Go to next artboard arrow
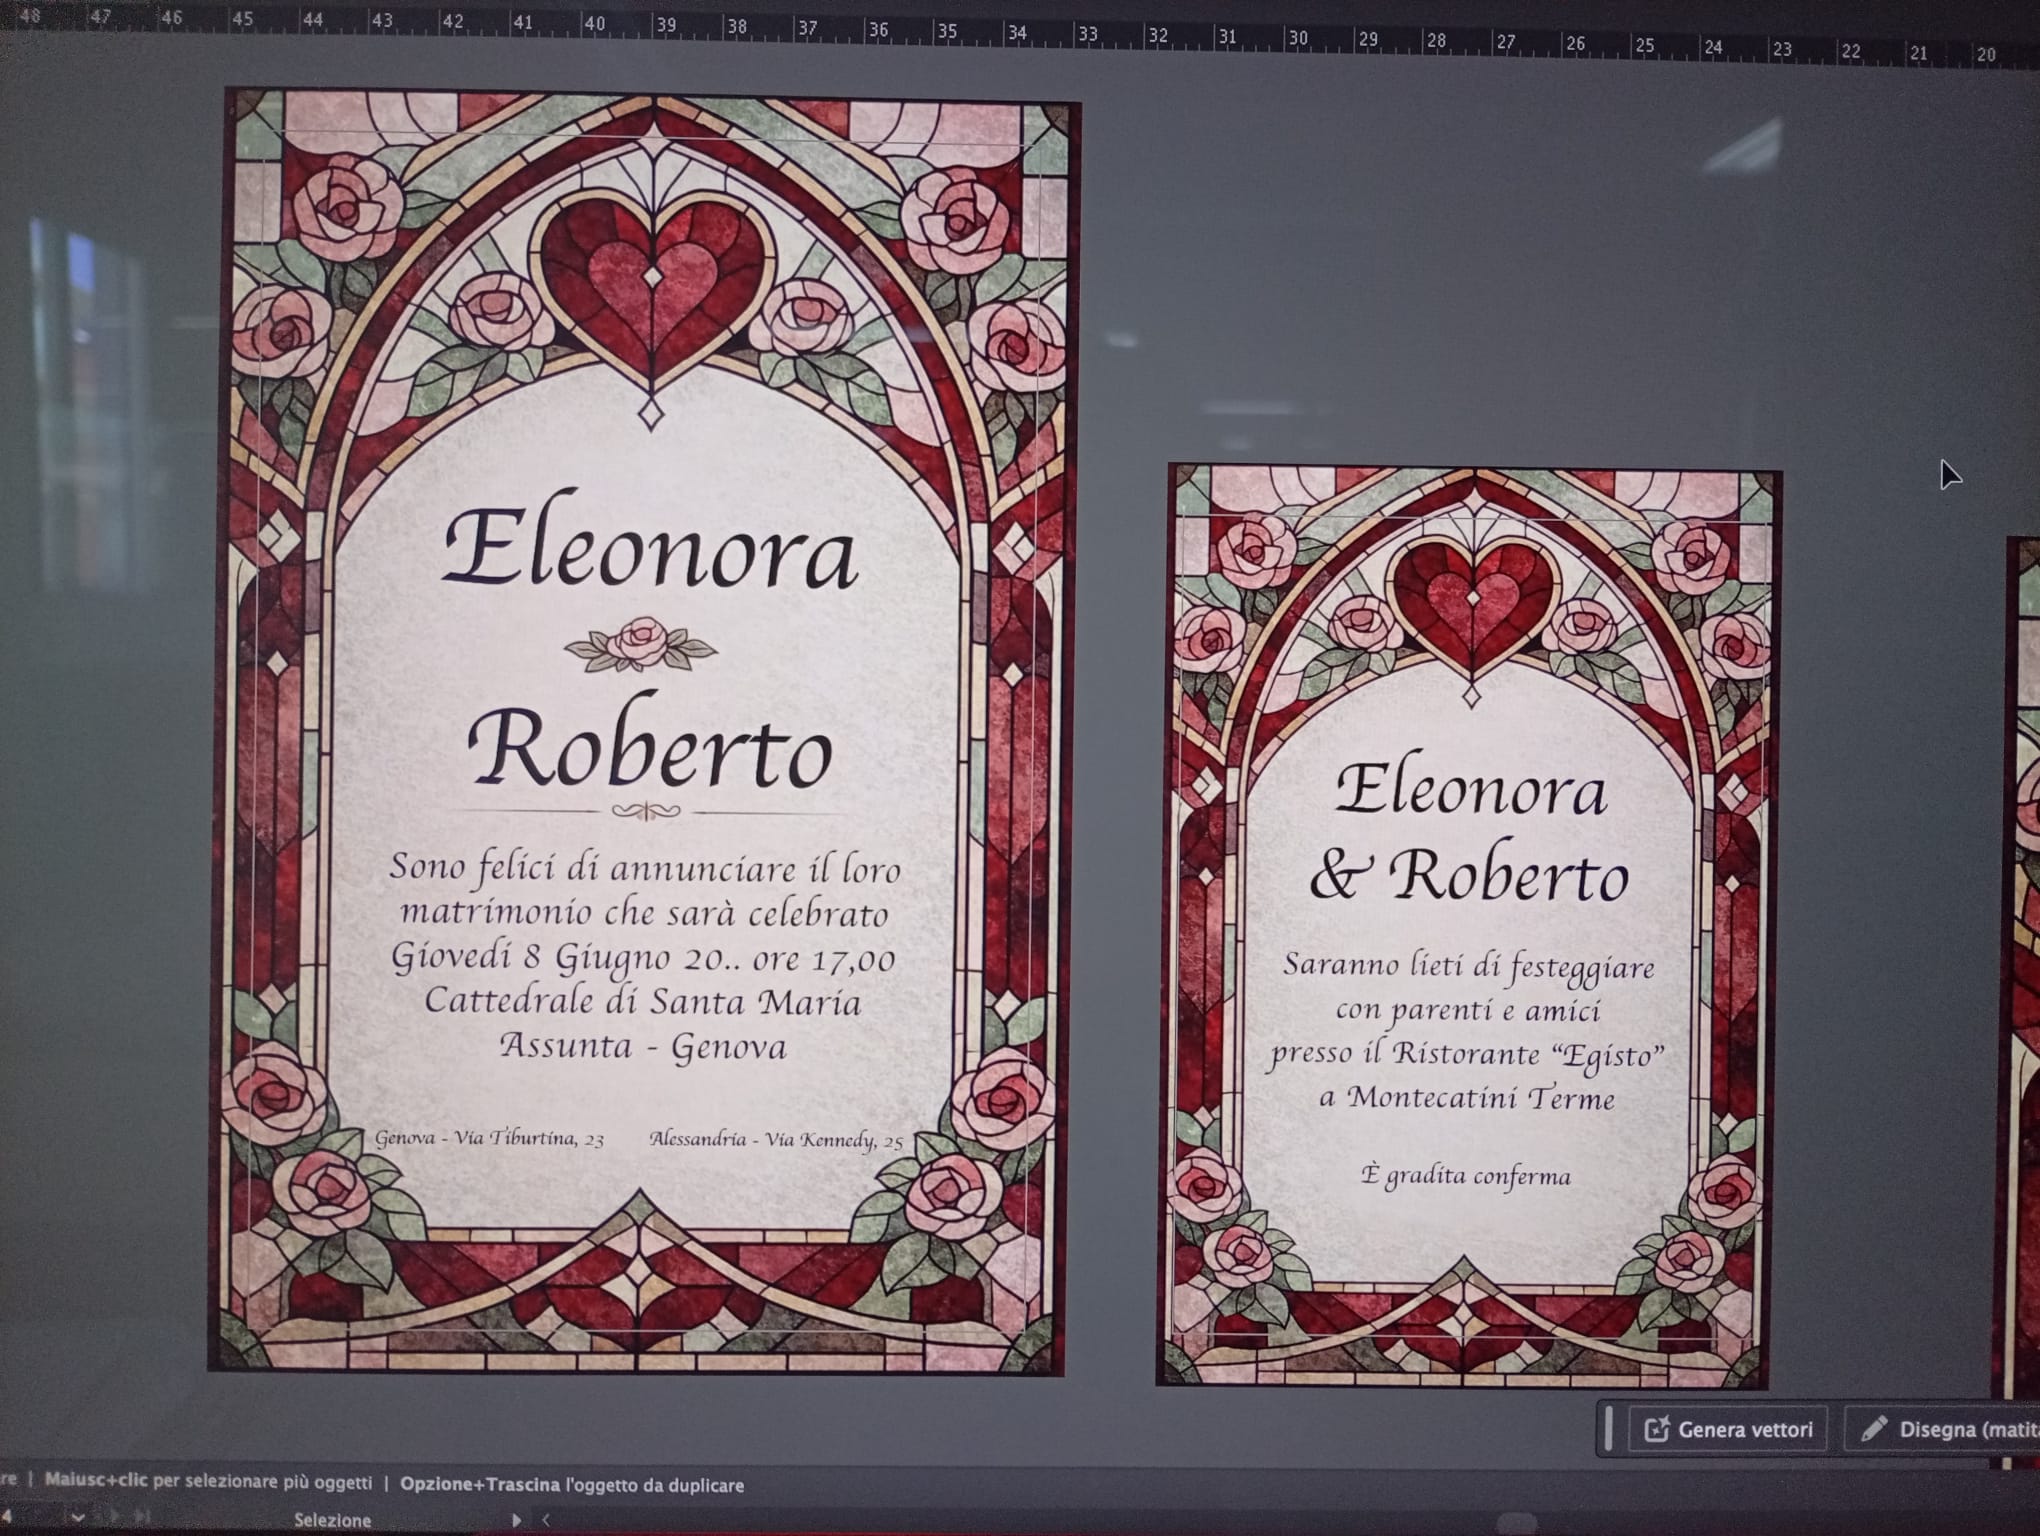The width and height of the screenshot is (2040, 1536). pyautogui.click(x=114, y=1516)
